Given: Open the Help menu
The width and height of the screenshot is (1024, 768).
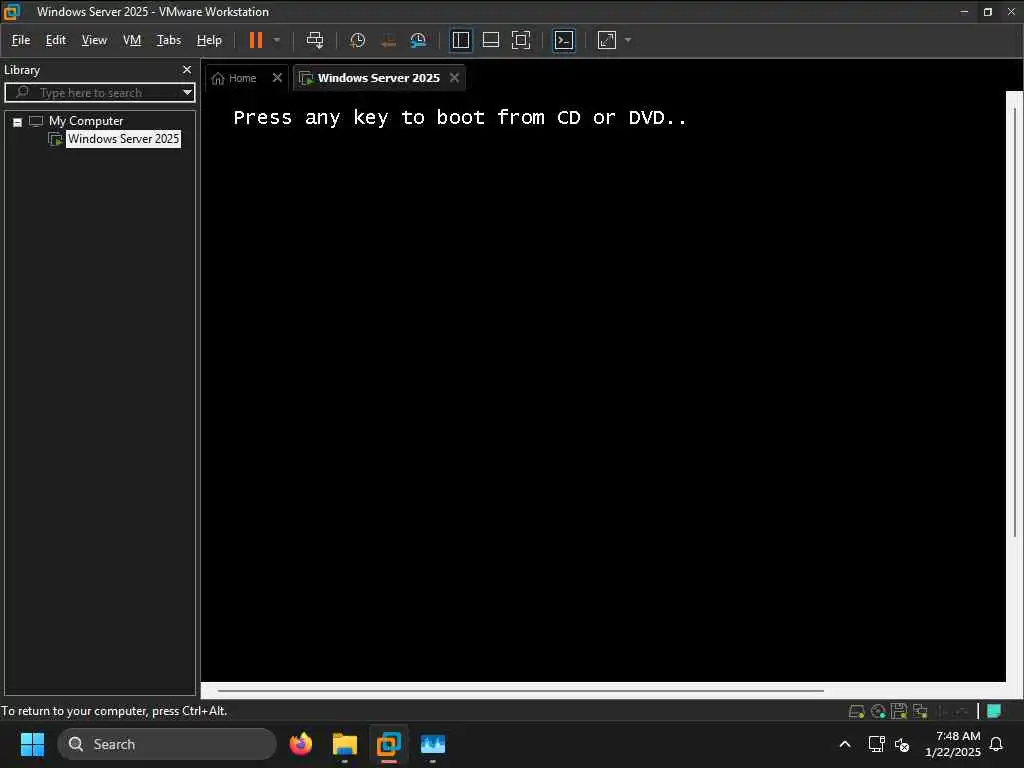Looking at the screenshot, I should [x=209, y=40].
